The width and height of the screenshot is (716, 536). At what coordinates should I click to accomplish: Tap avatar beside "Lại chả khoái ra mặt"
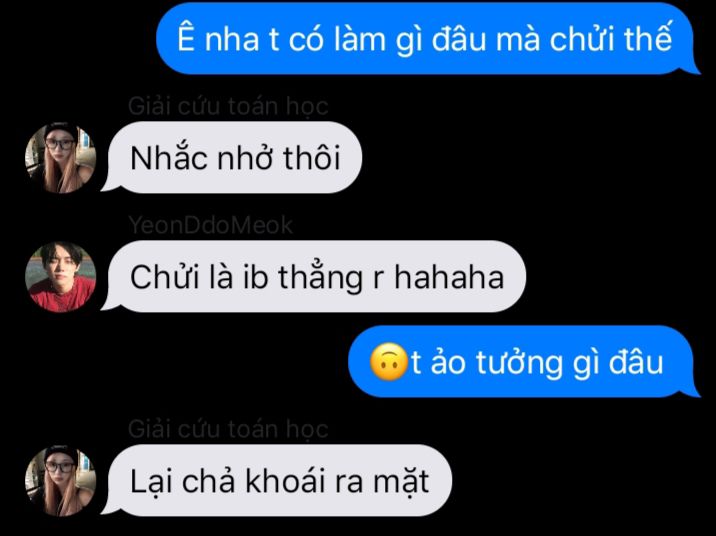[x=61, y=481]
